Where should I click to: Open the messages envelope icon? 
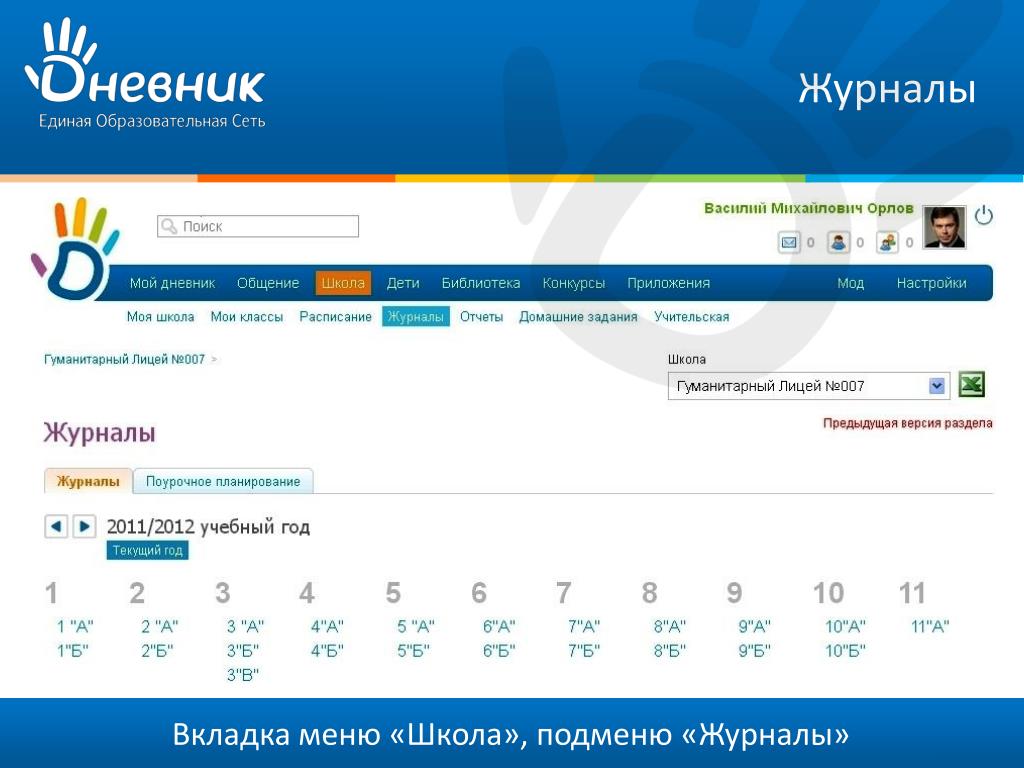pyautogui.click(x=789, y=242)
